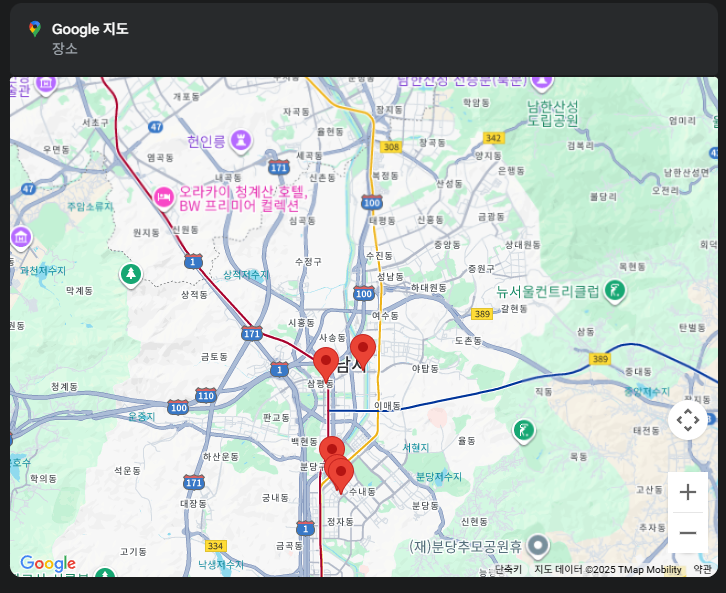Click the pink hotel icon for 오라카이 청계산 호텔

163,198
